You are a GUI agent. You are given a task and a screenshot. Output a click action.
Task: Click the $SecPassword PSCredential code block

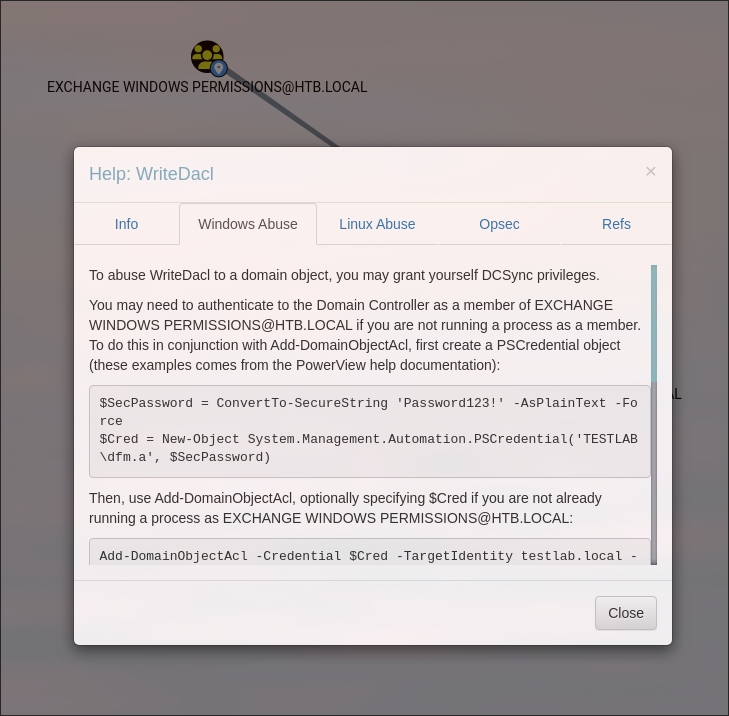369,431
